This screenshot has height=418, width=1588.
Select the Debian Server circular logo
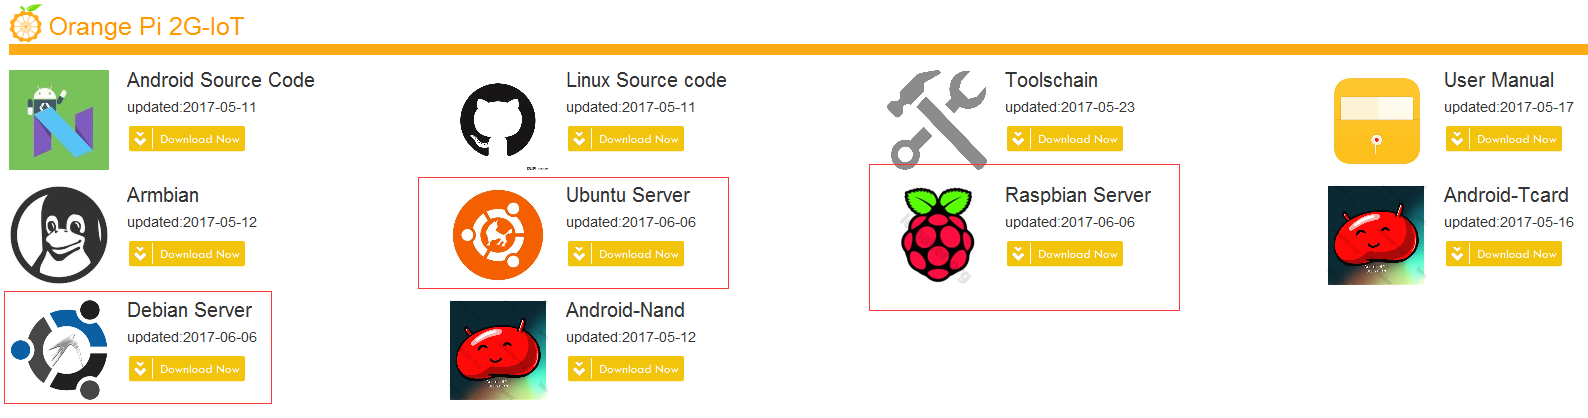(59, 350)
